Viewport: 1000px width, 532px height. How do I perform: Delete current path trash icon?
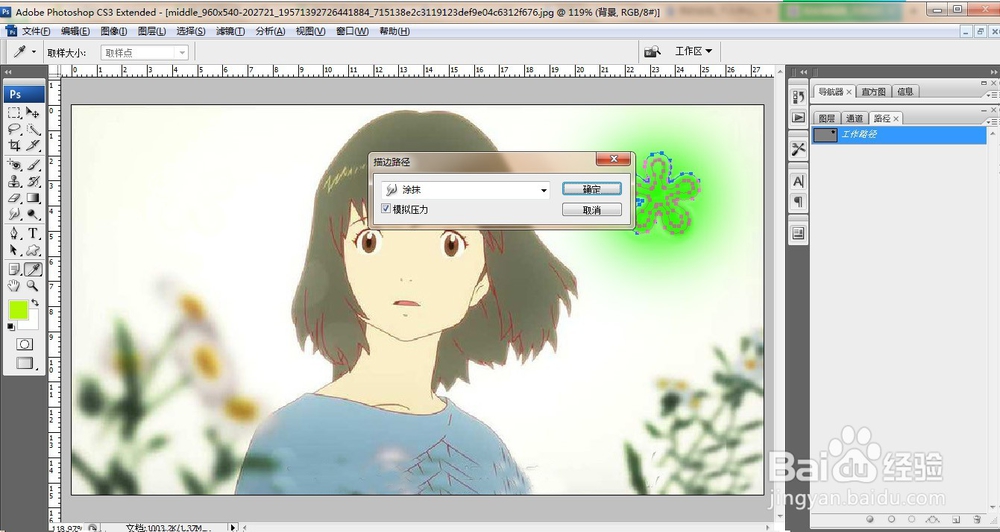click(x=977, y=520)
